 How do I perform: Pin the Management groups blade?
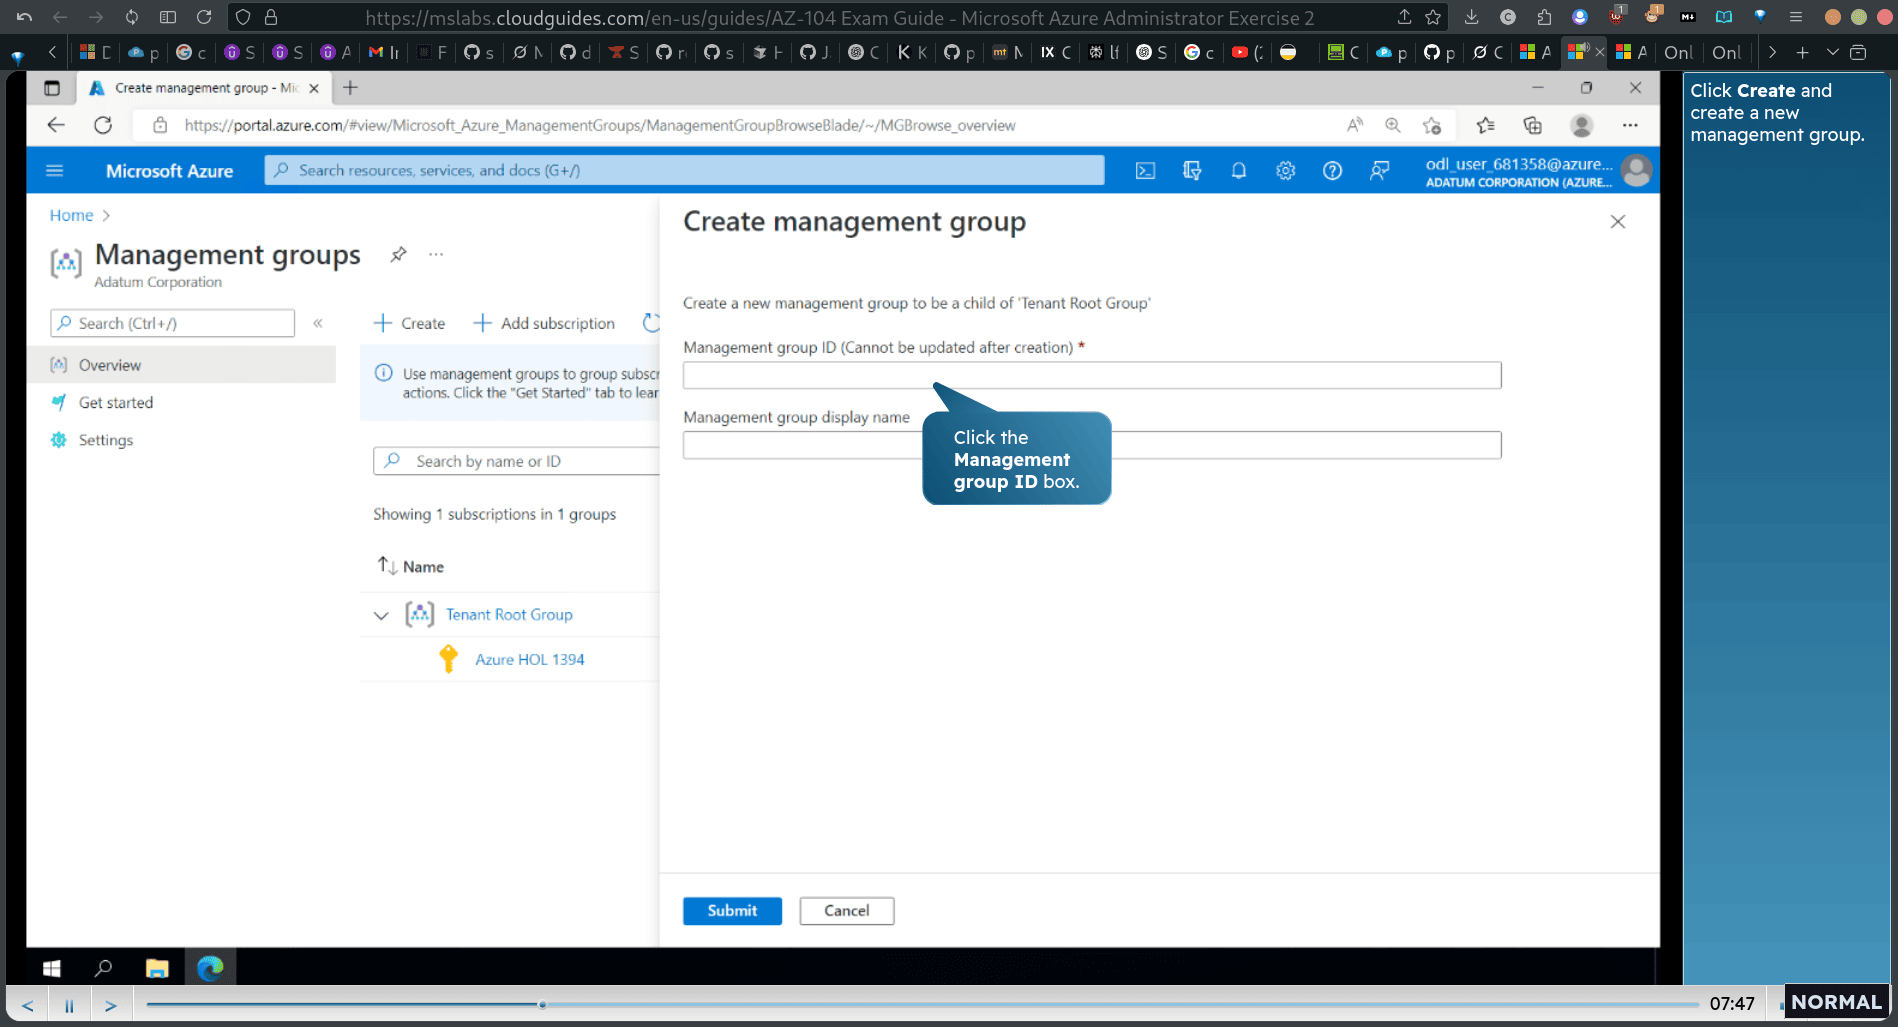tap(398, 254)
